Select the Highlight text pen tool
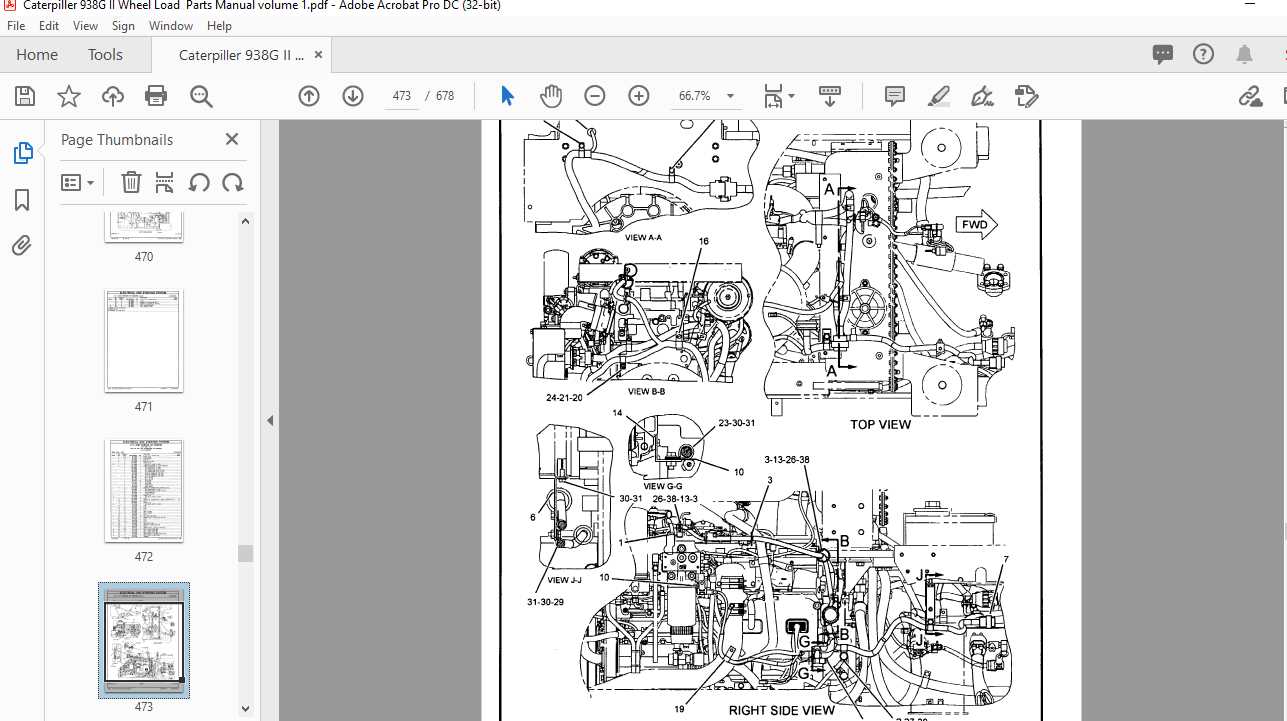Viewport: 1287px width, 721px height. click(x=938, y=96)
